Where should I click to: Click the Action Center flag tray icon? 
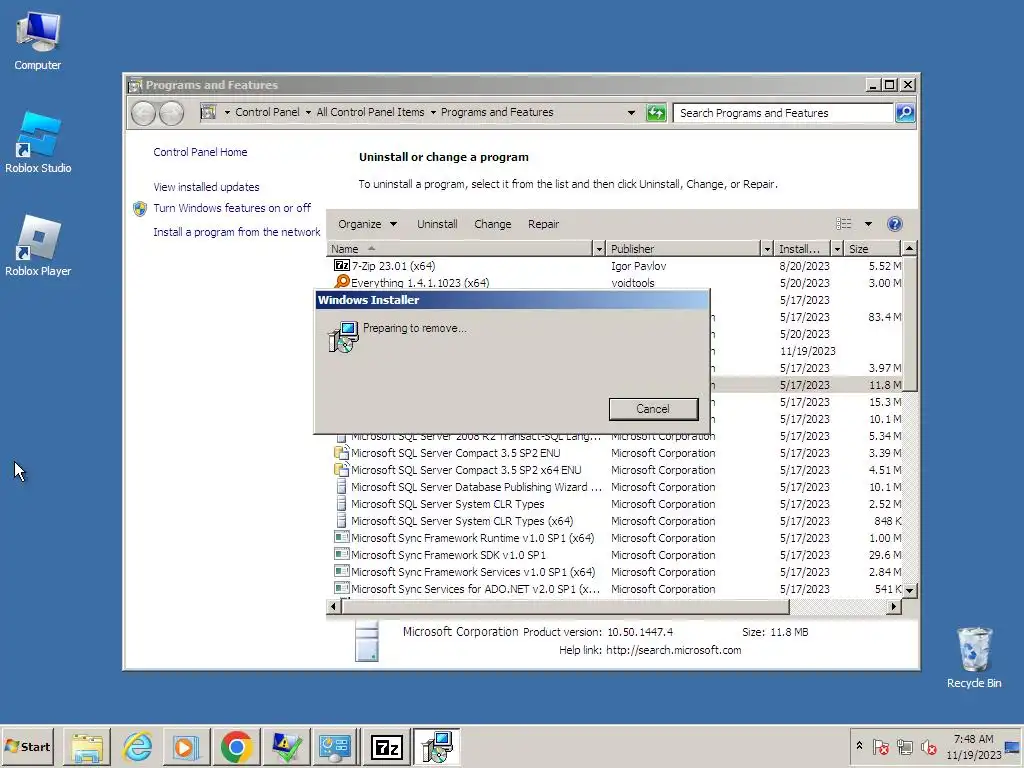[880, 746]
